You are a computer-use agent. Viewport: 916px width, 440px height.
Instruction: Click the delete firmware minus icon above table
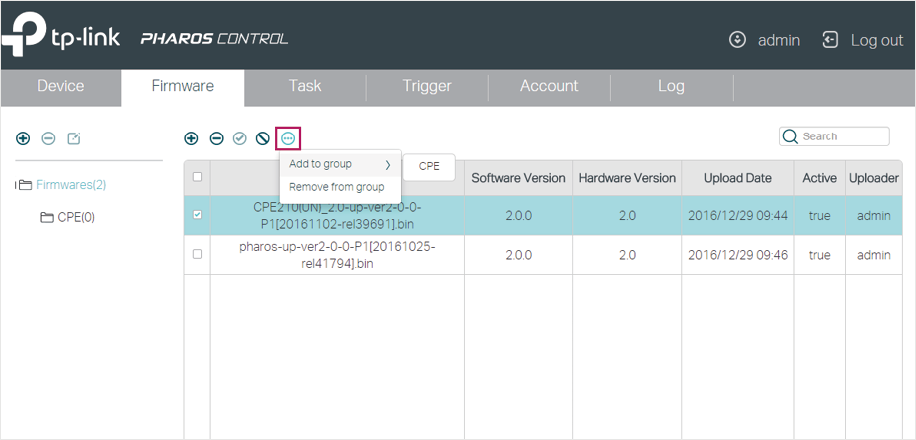(x=216, y=138)
